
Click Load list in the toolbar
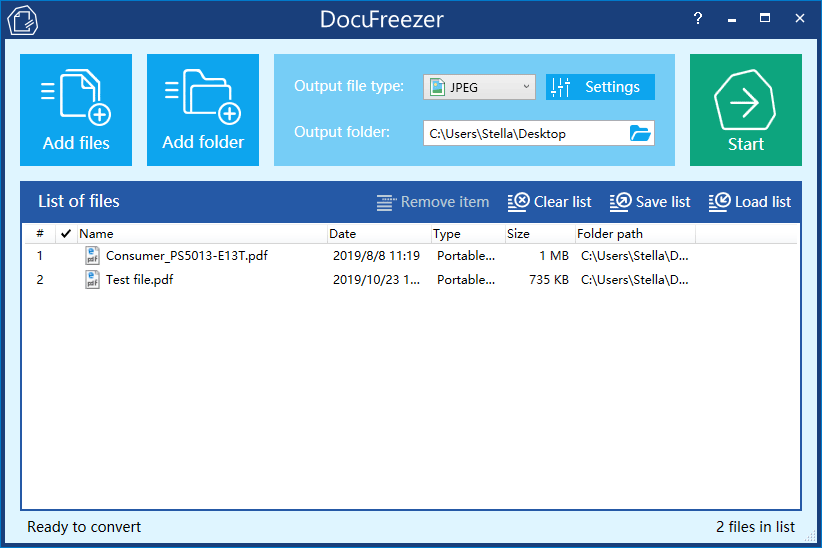click(x=750, y=202)
